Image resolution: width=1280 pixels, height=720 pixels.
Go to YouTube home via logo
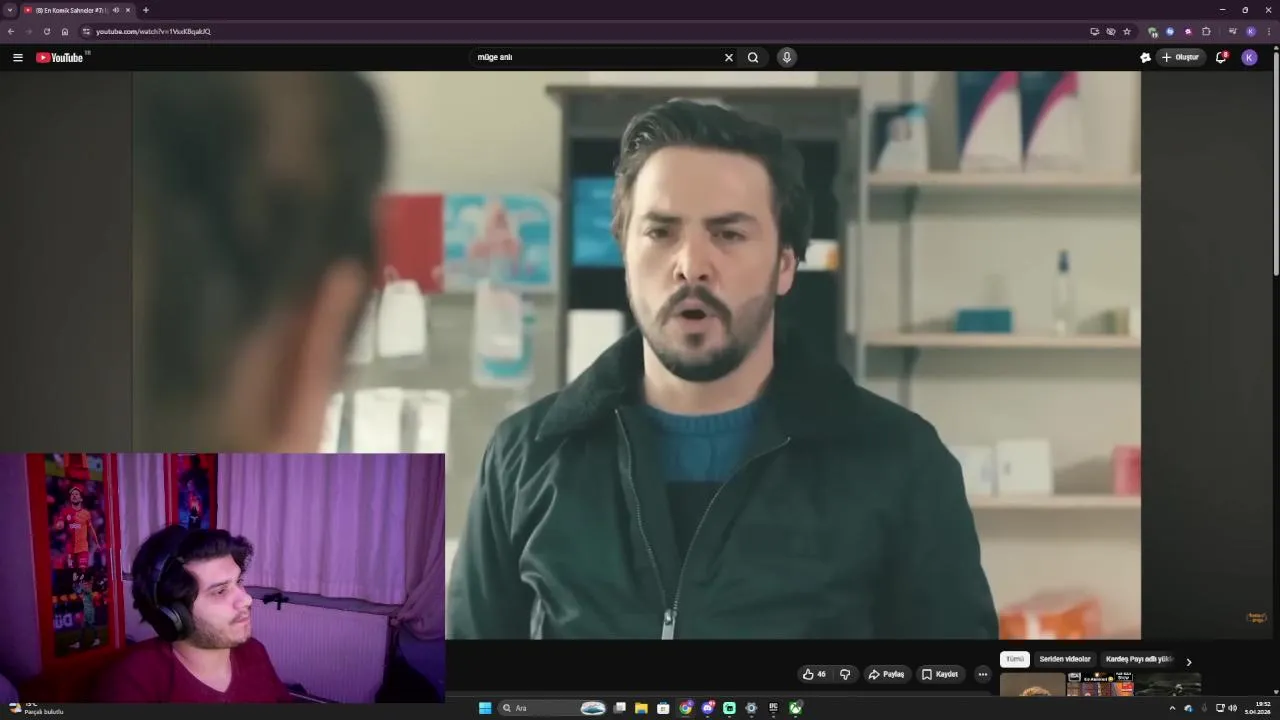(x=60, y=58)
